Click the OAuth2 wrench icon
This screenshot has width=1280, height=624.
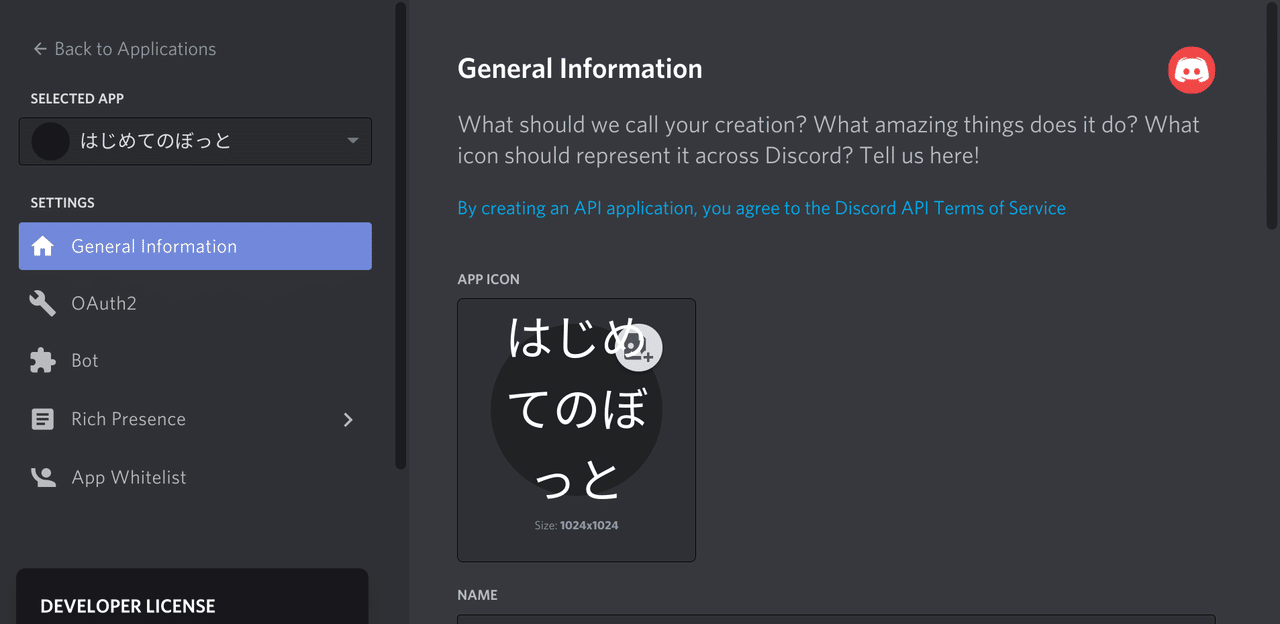coord(43,303)
